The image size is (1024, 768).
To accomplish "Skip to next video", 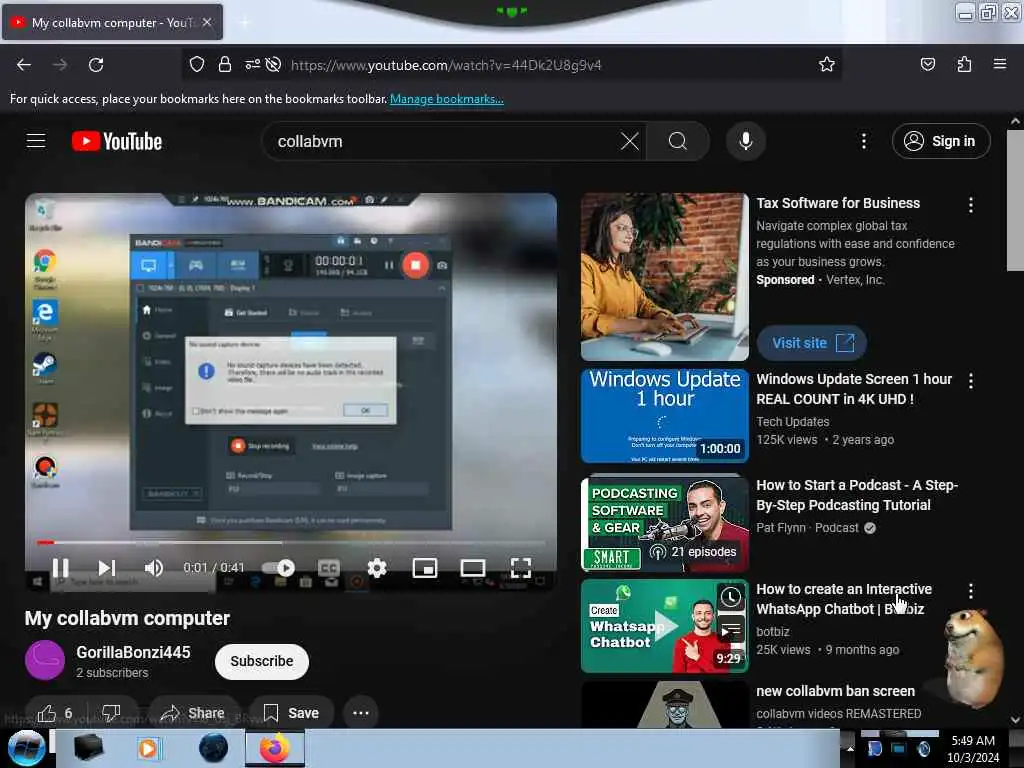I will coord(106,568).
